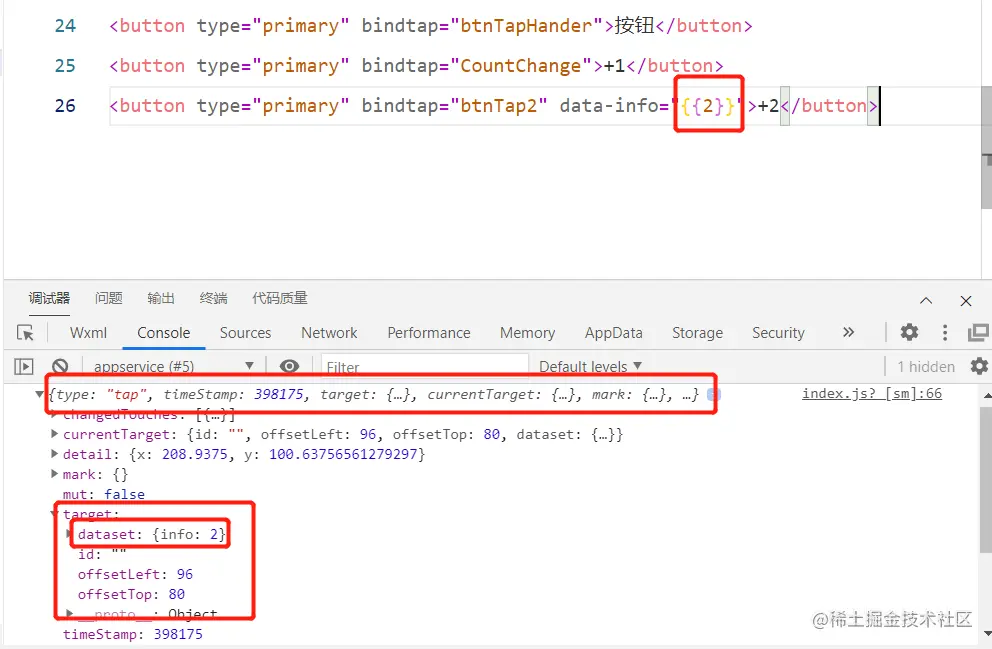Select the 终端 panel tab
Screen dimensions: 992x649
(x=213, y=298)
